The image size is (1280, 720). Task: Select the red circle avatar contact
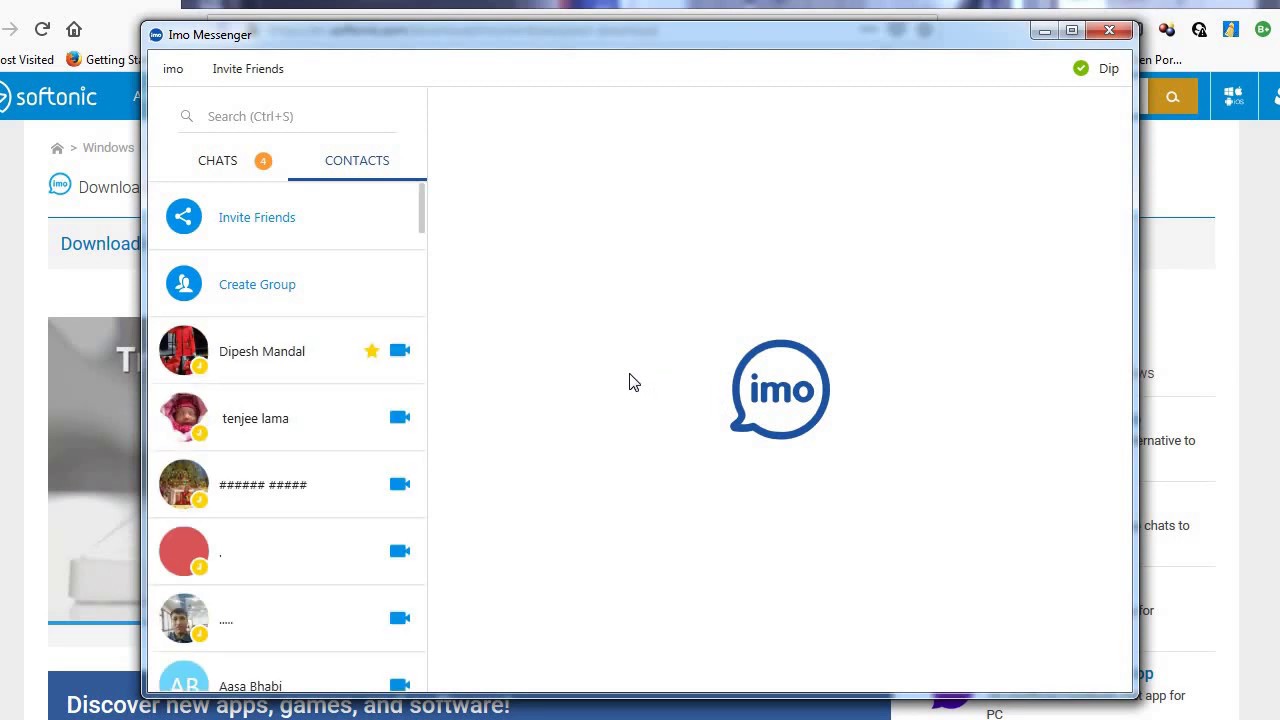184,551
